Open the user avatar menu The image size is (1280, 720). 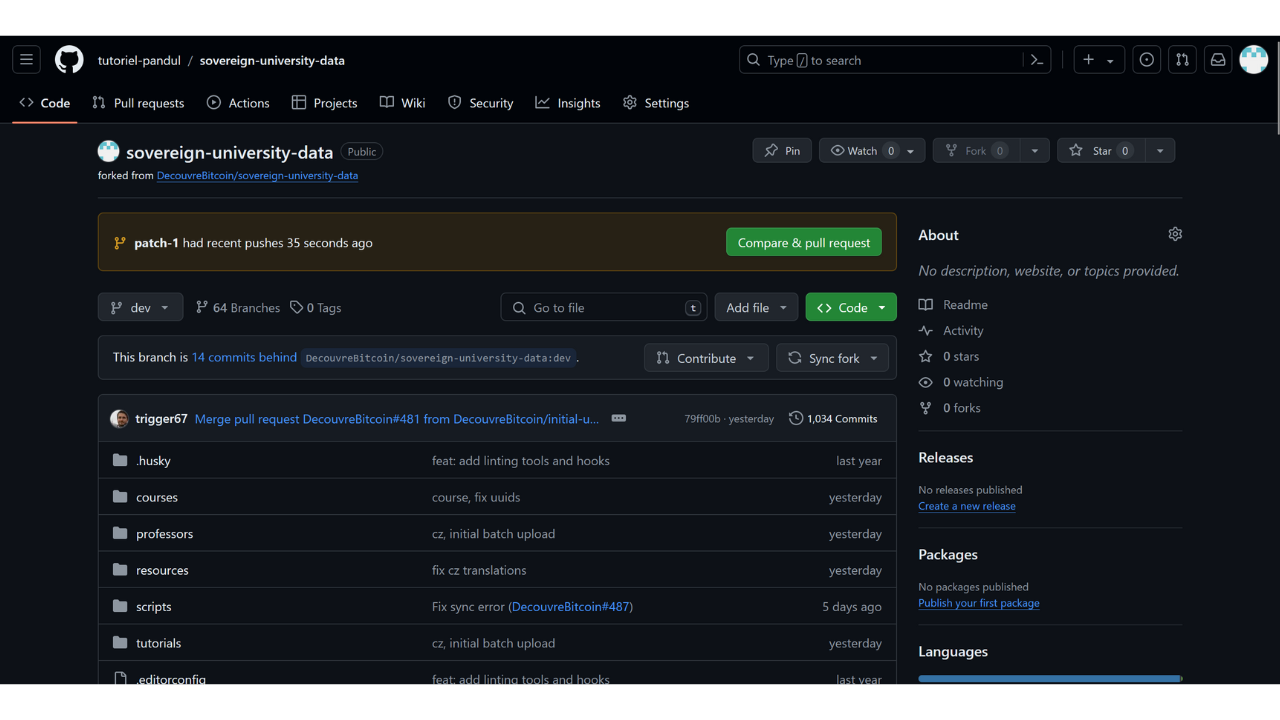click(1254, 60)
